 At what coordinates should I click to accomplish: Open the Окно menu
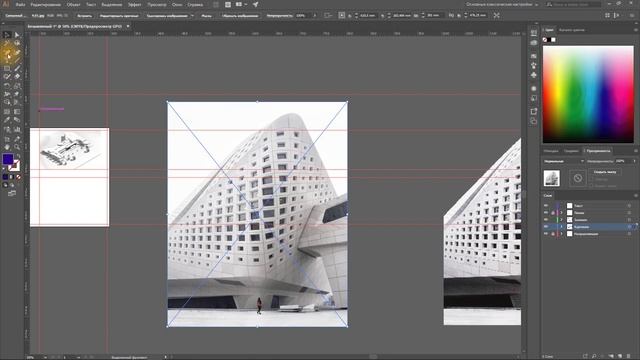tap(177, 4)
